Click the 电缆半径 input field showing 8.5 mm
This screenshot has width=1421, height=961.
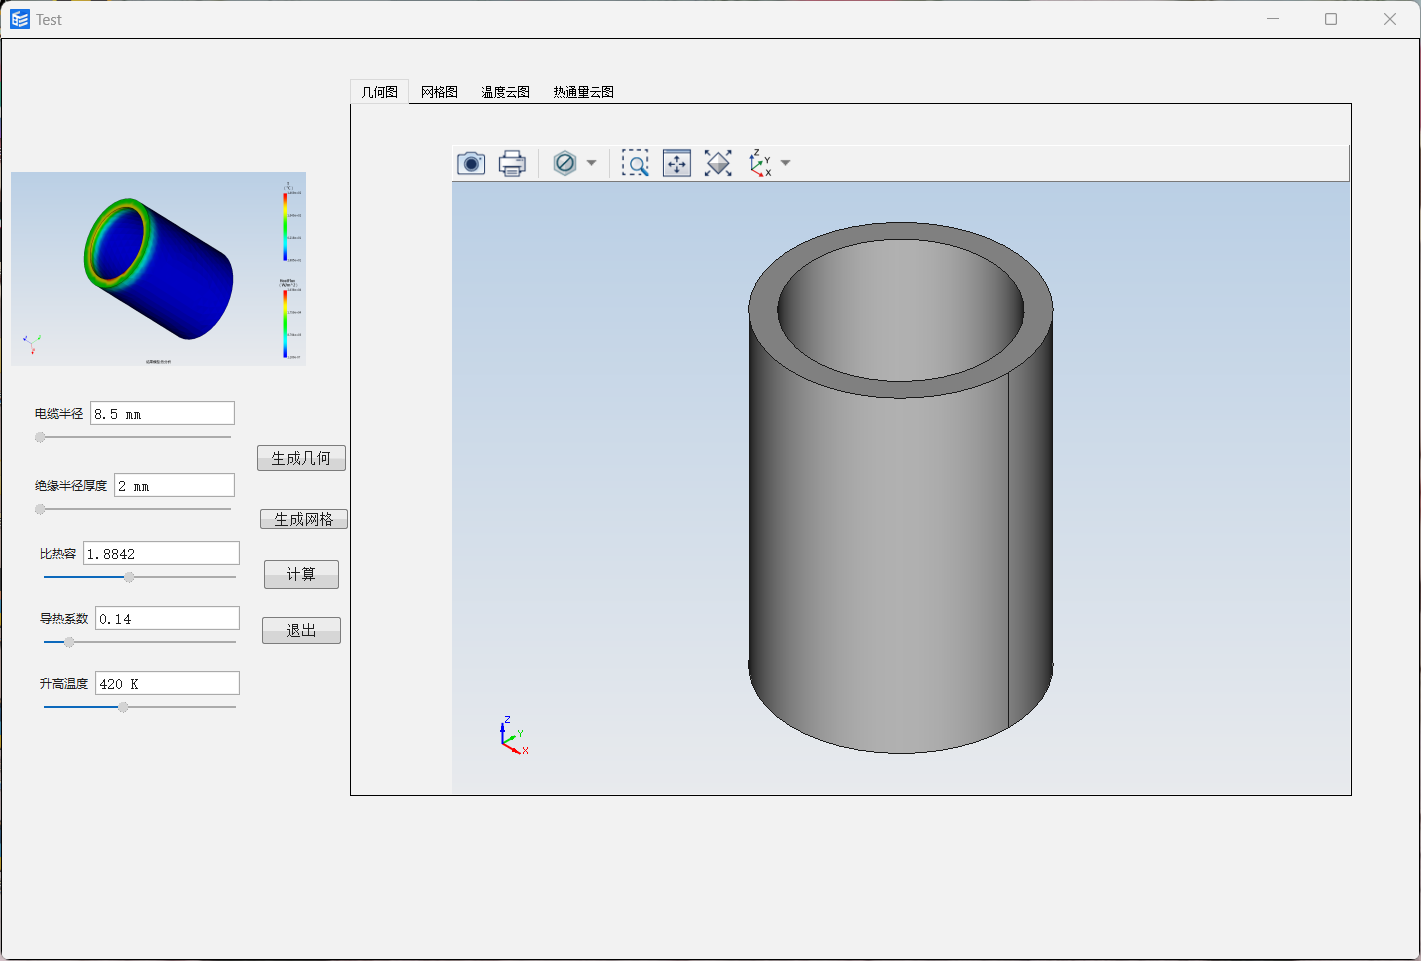pos(162,413)
